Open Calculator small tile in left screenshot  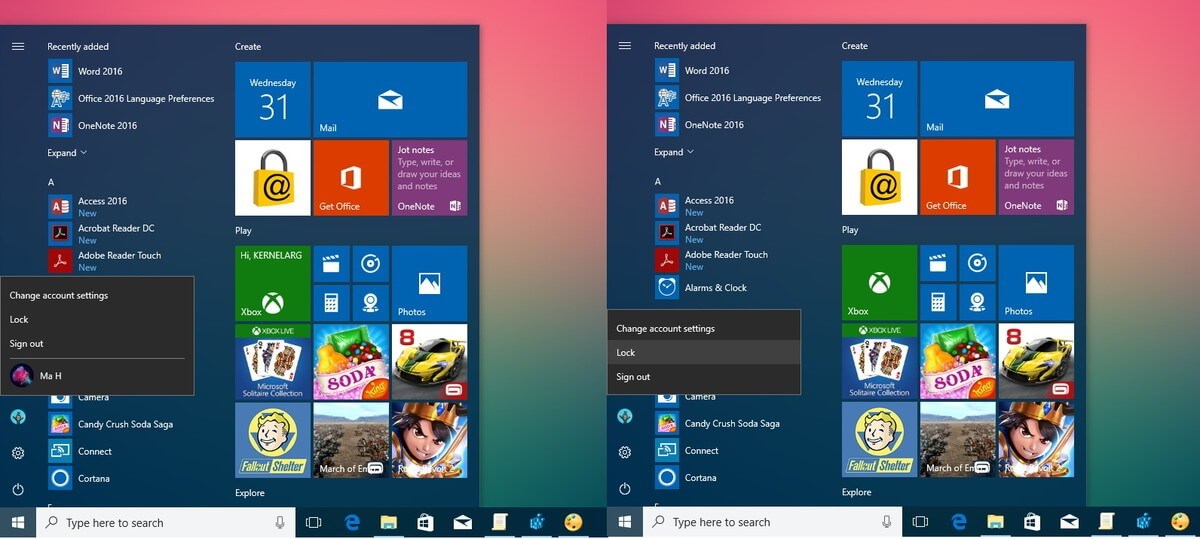tap(331, 302)
